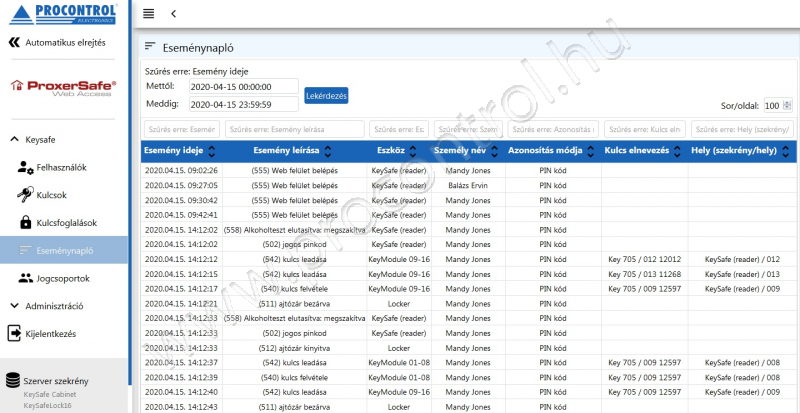
Task: Sort by Kulcs elnevezés arrows
Action: 678,151
